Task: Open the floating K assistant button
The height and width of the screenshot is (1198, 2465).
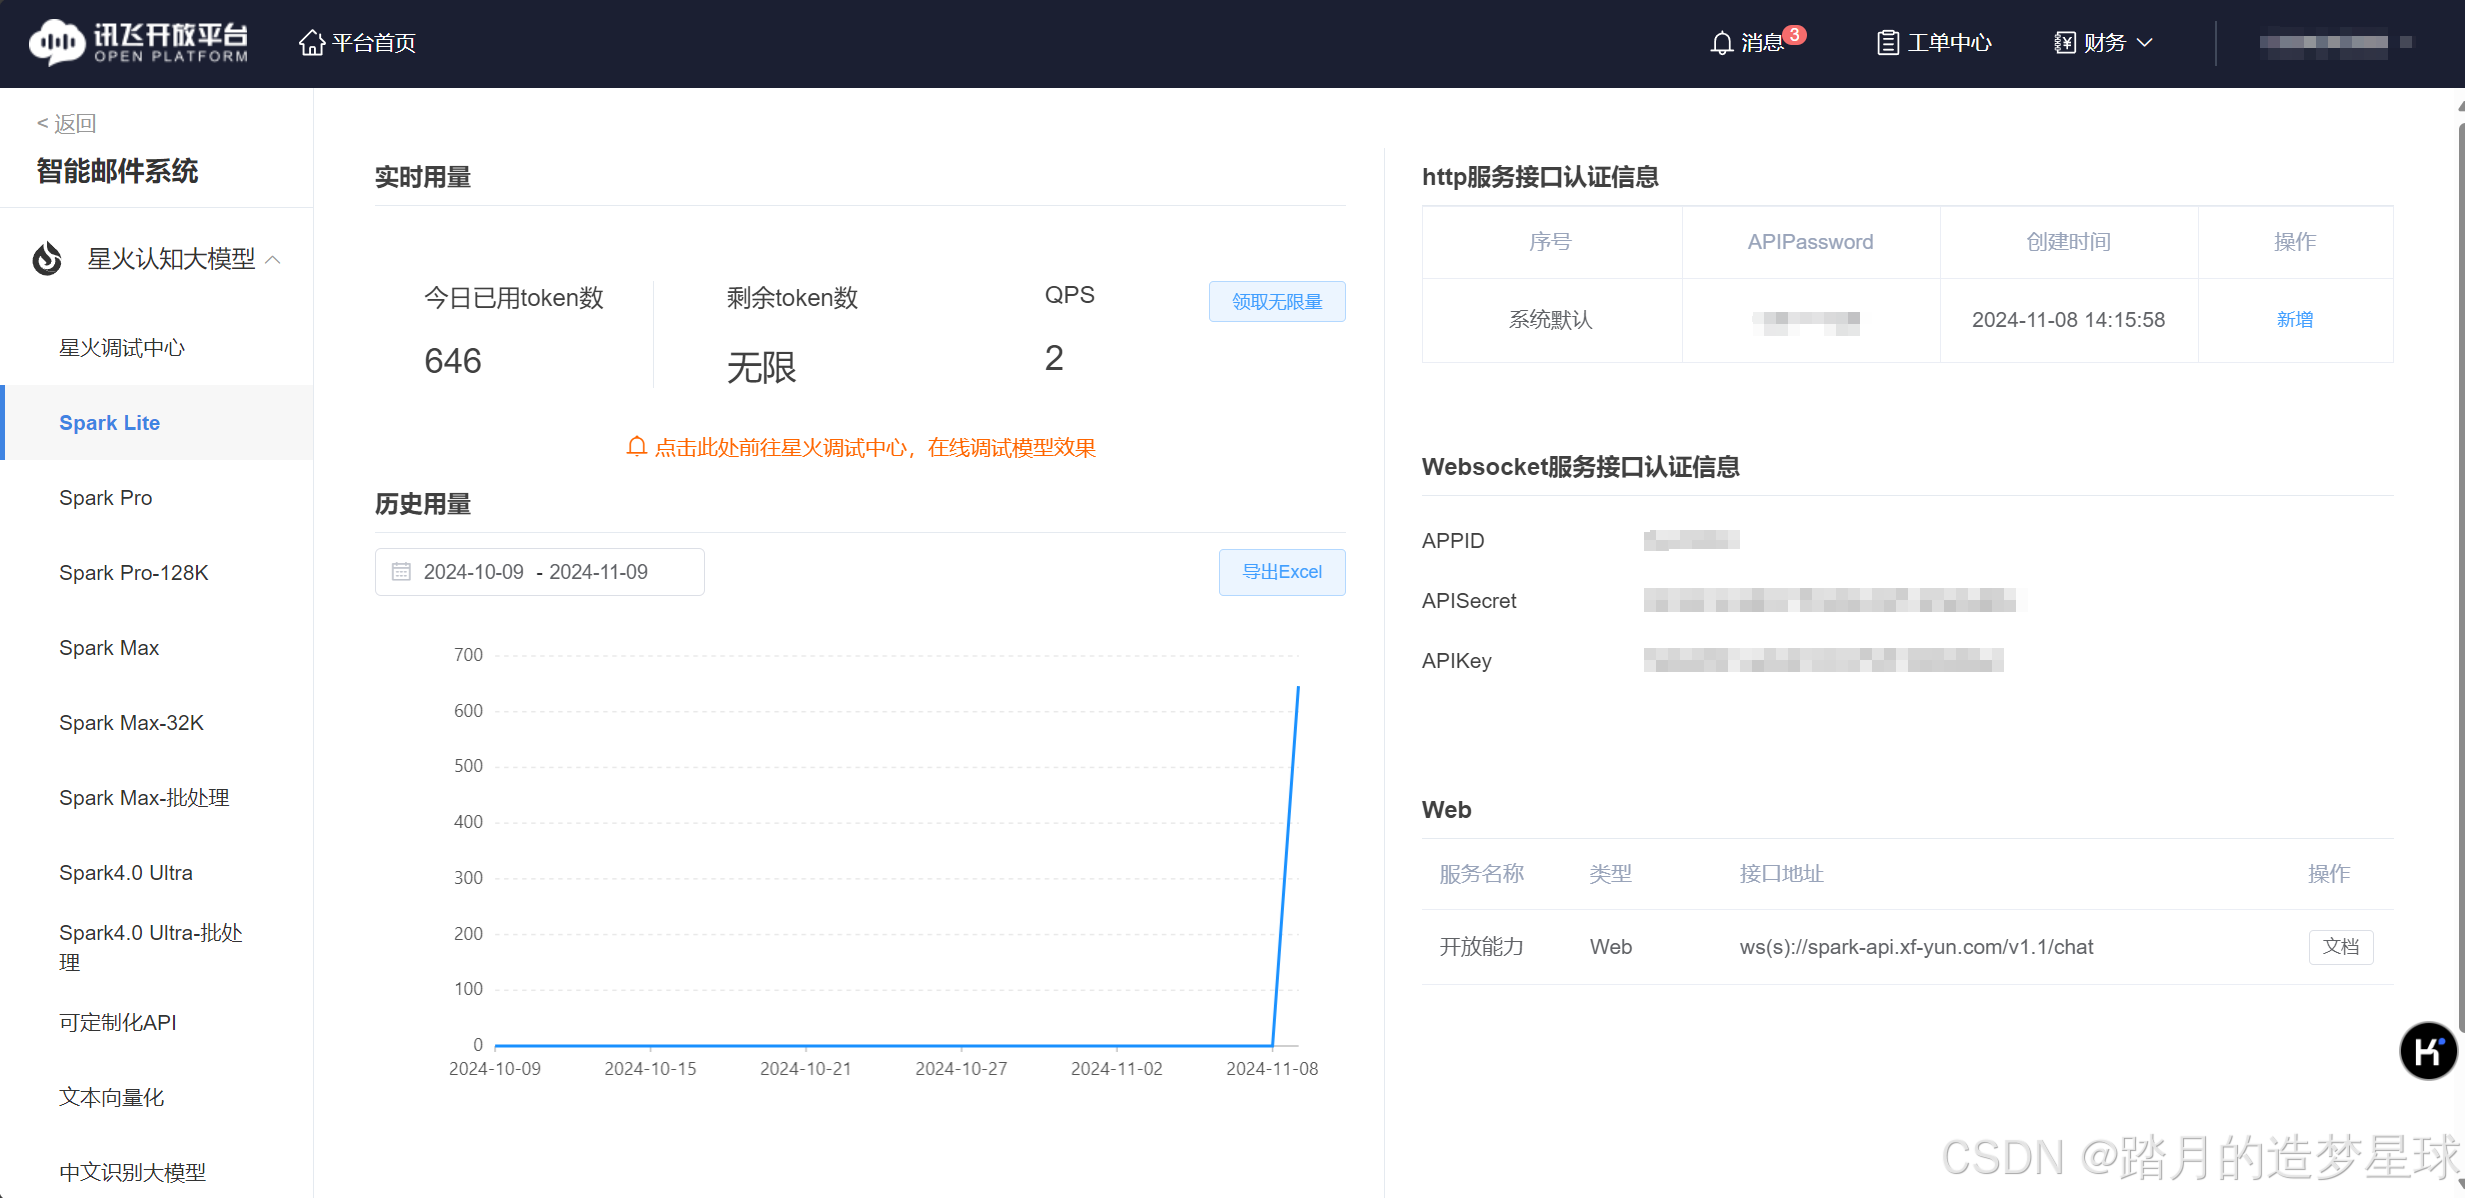Action: tap(2427, 1051)
